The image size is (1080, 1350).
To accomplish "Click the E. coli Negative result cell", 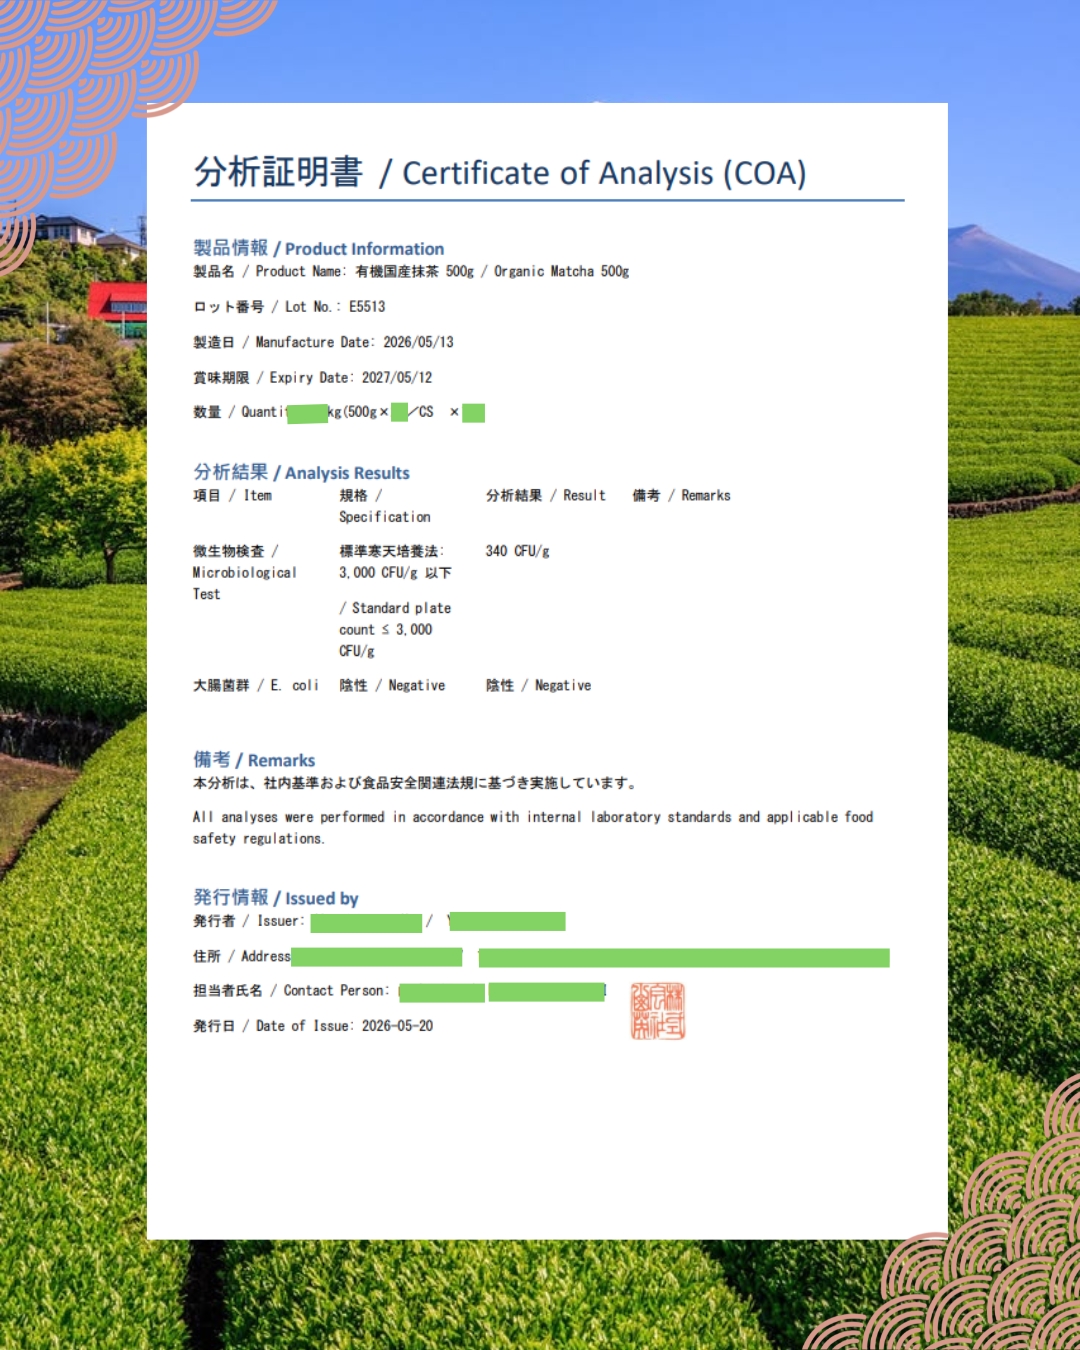I will [538, 685].
